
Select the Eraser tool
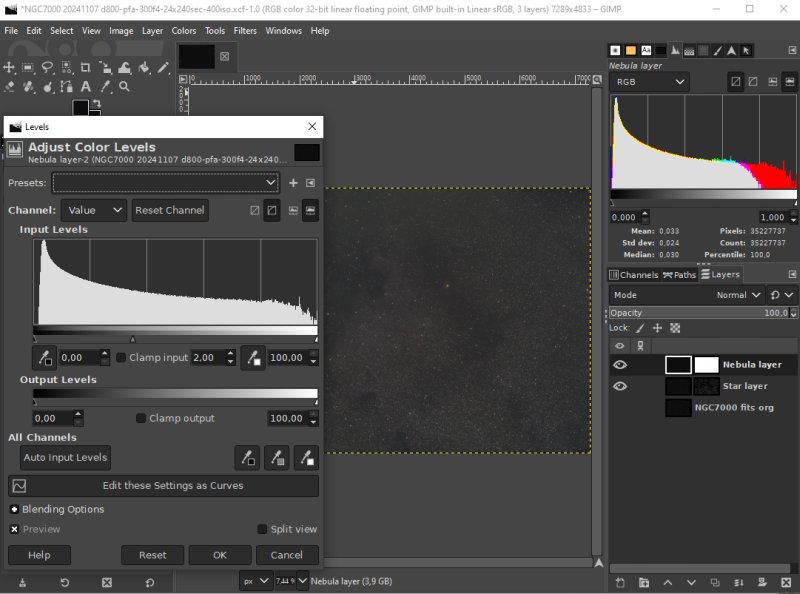tap(9, 87)
